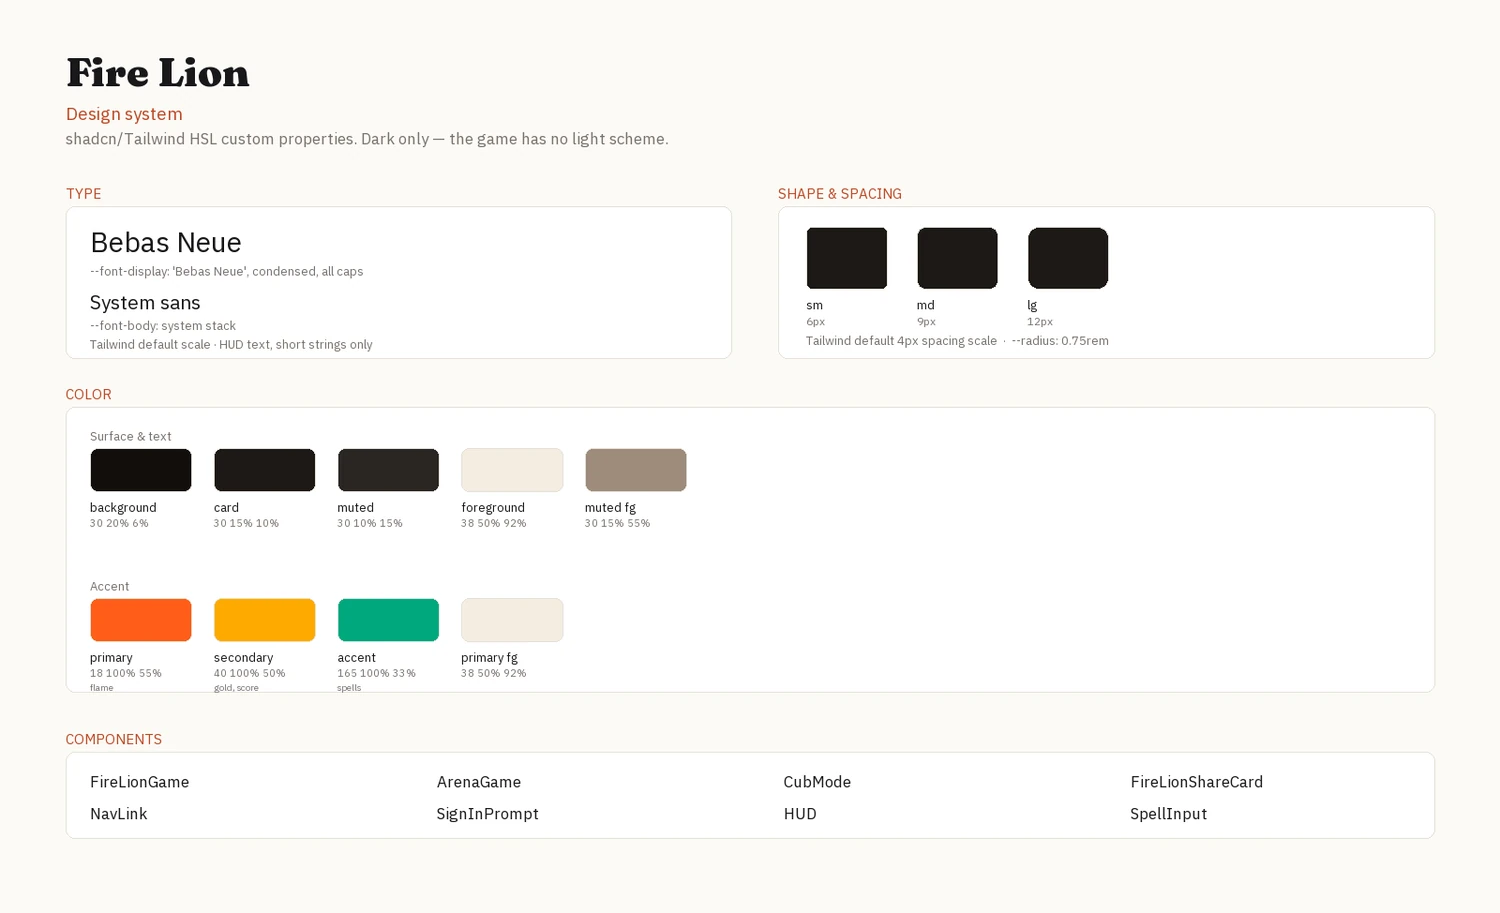Viewport: 1500px width, 913px height.
Task: Click the "30 15% 55%" HSL value
Action: click(618, 524)
